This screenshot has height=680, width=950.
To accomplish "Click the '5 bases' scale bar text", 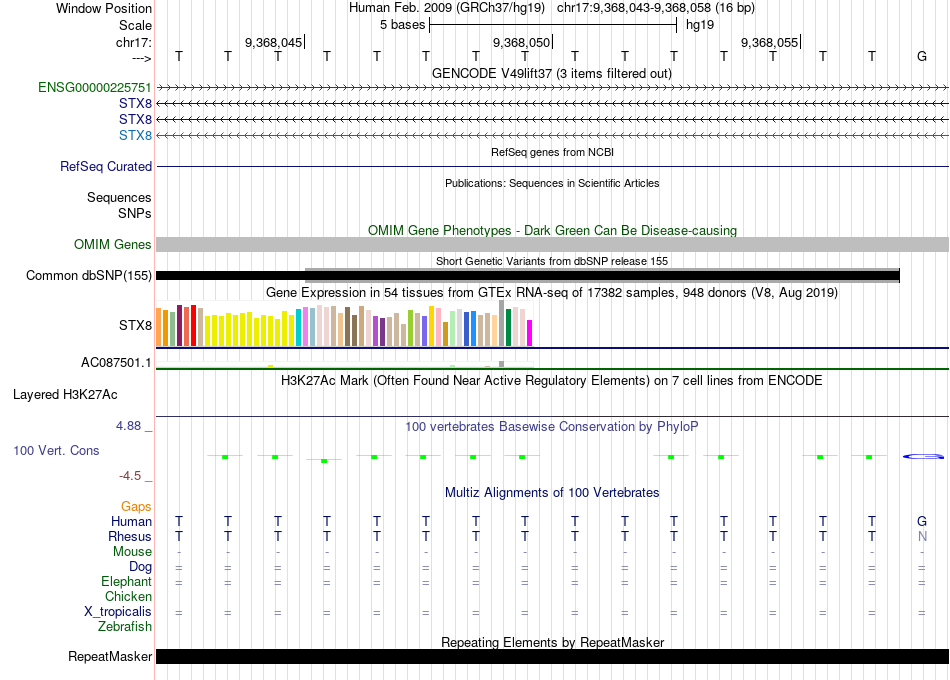I will pyautogui.click(x=402, y=25).
